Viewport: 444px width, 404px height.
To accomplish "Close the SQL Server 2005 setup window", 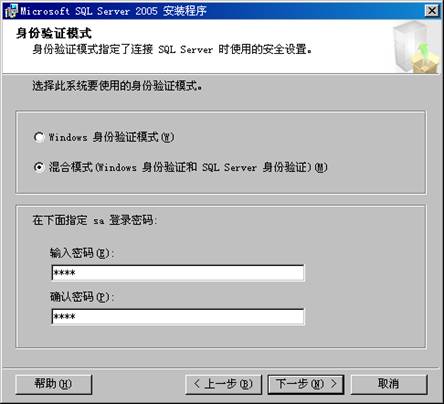I will [x=432, y=11].
